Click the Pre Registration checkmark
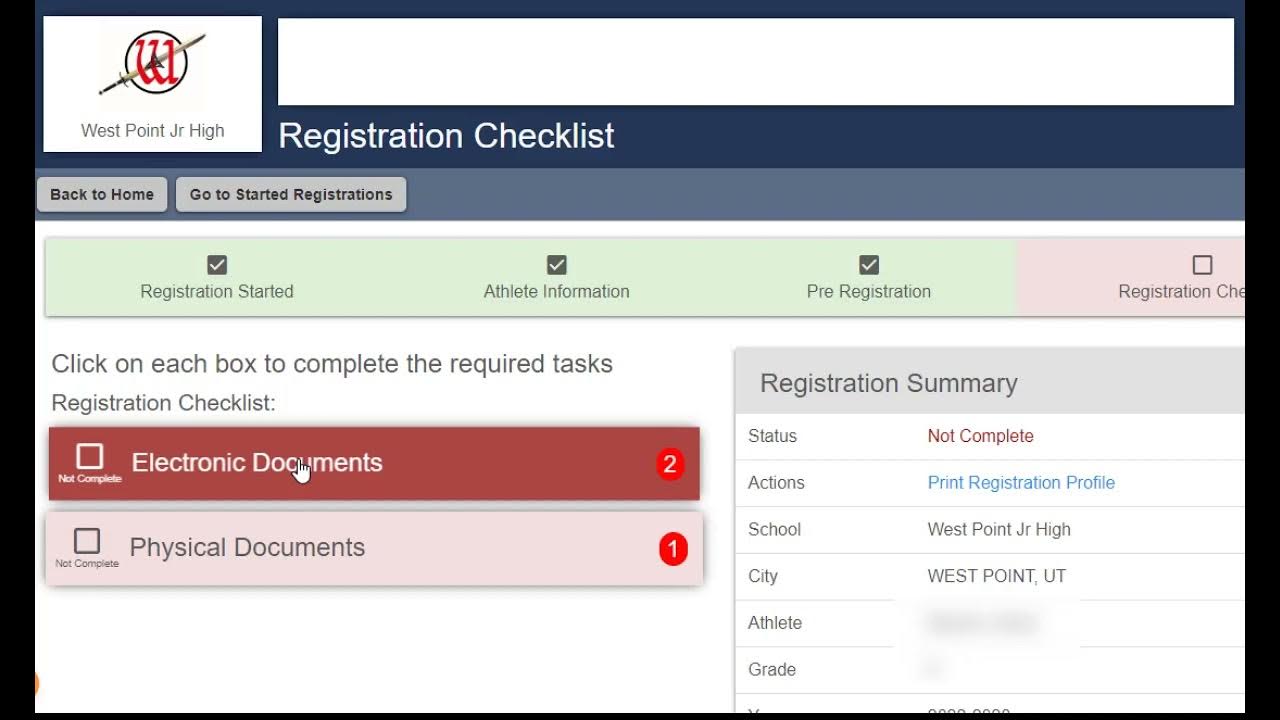This screenshot has height=720, width=1280. pos(869,265)
